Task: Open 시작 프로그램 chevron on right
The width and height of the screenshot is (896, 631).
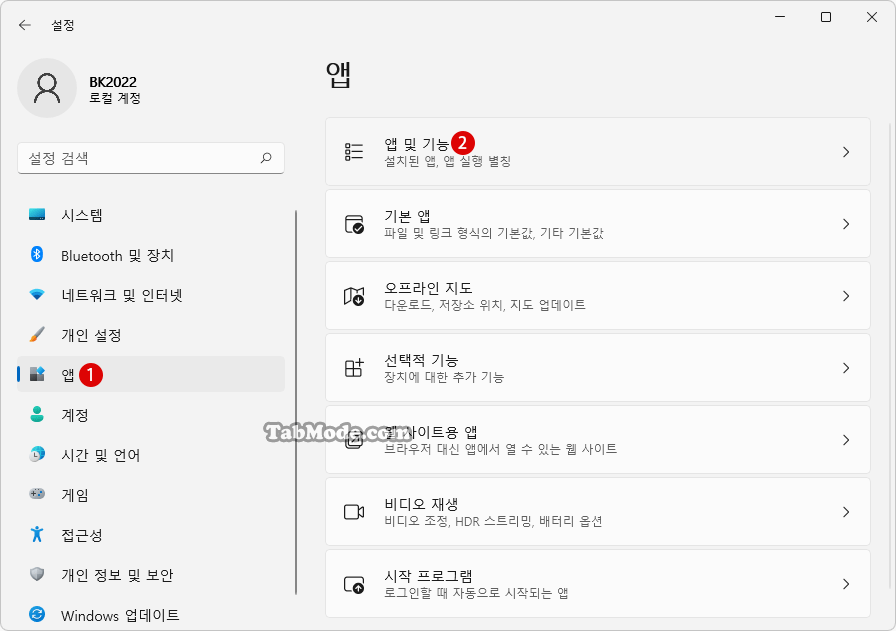Action: (x=846, y=584)
